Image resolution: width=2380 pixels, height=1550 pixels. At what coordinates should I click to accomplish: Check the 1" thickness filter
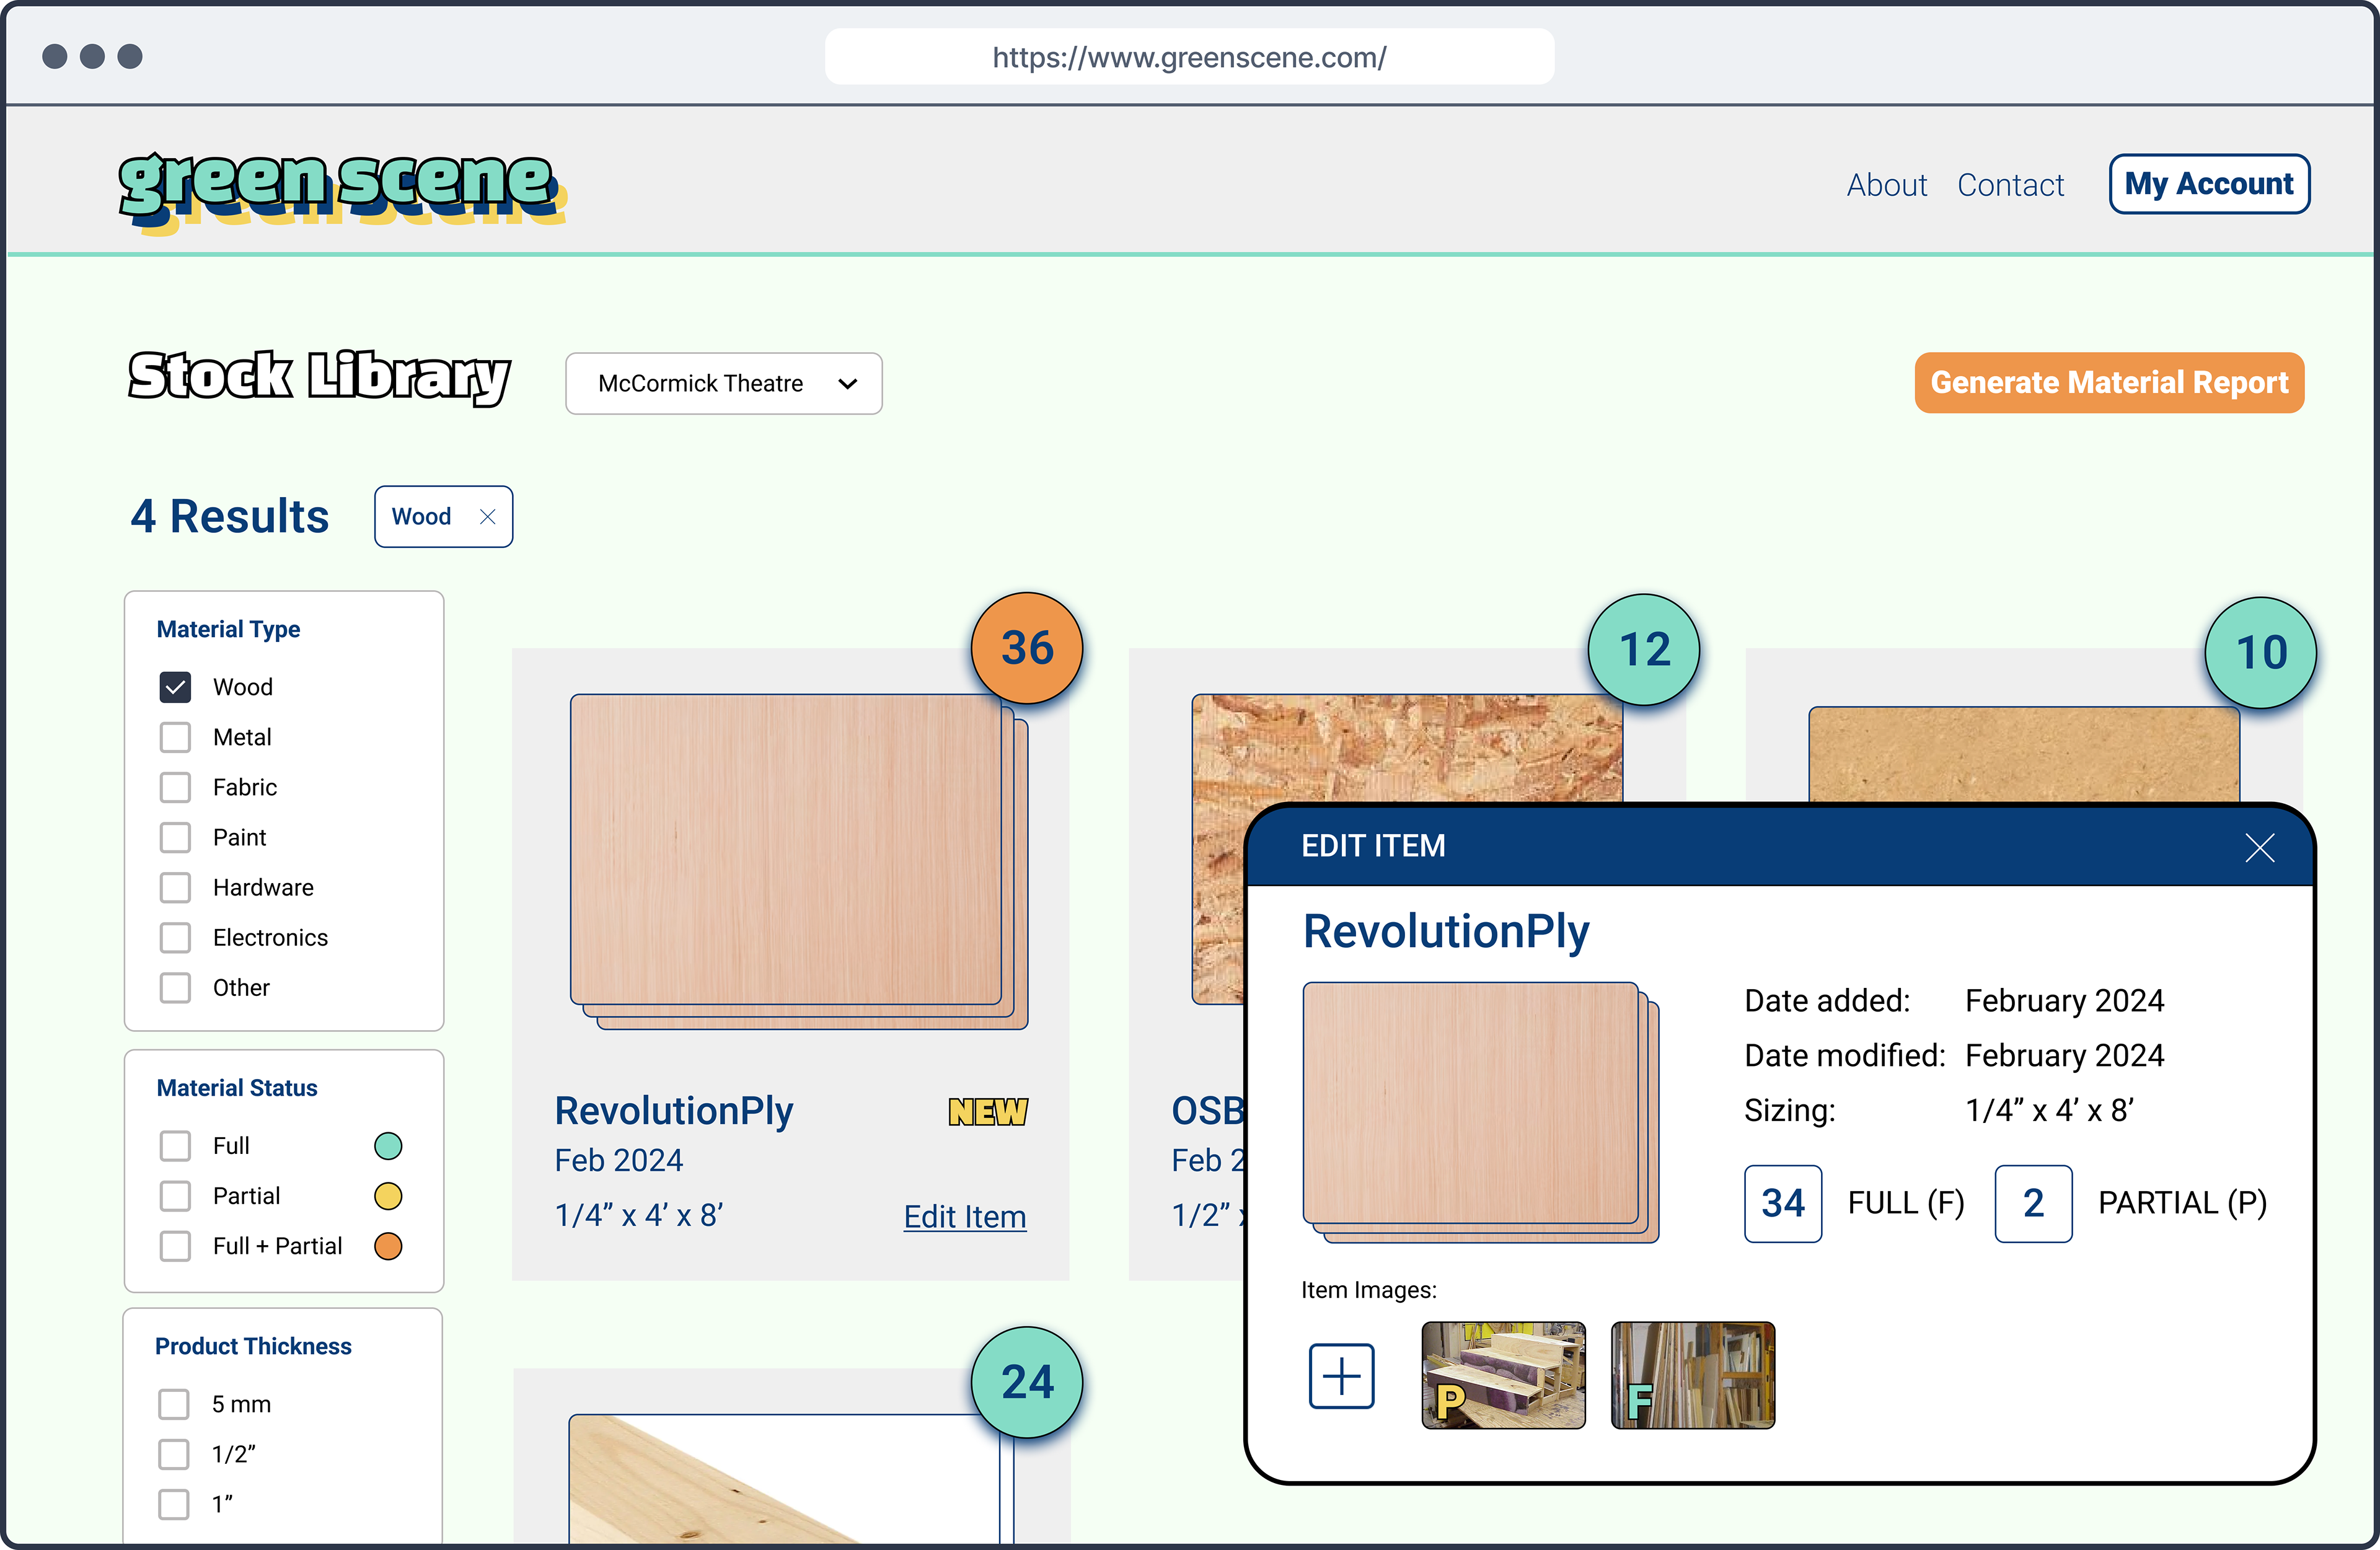click(x=174, y=1504)
